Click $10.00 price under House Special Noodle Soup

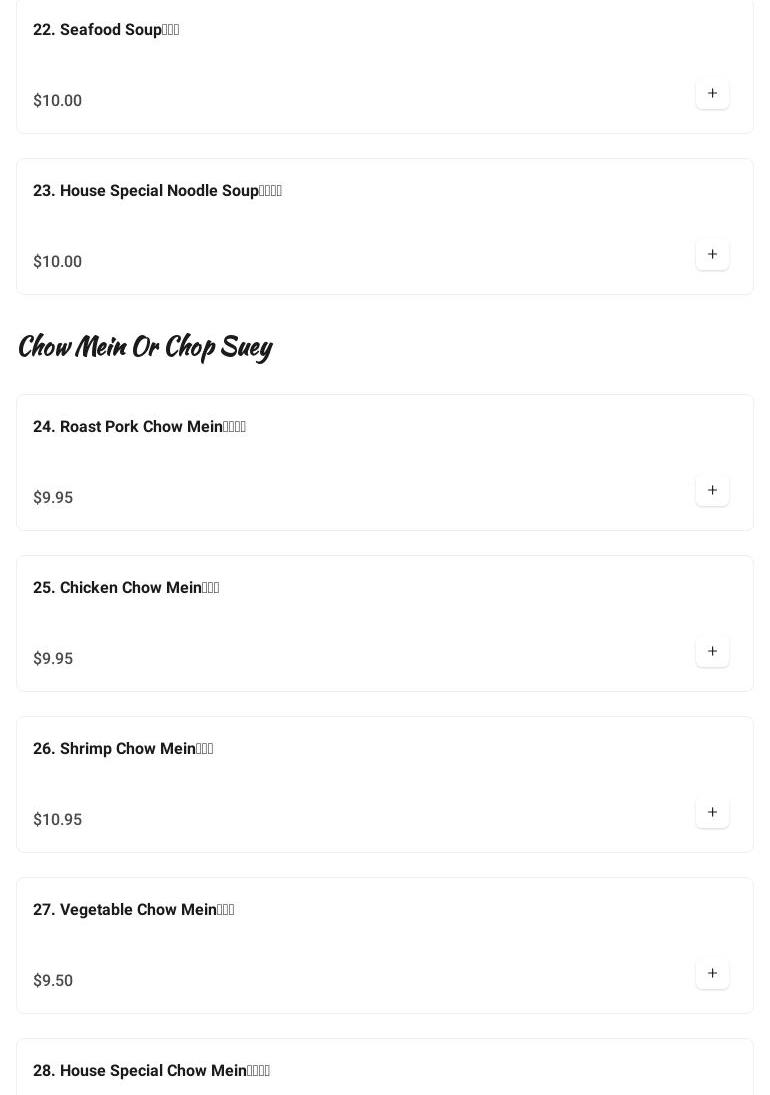tap(58, 262)
